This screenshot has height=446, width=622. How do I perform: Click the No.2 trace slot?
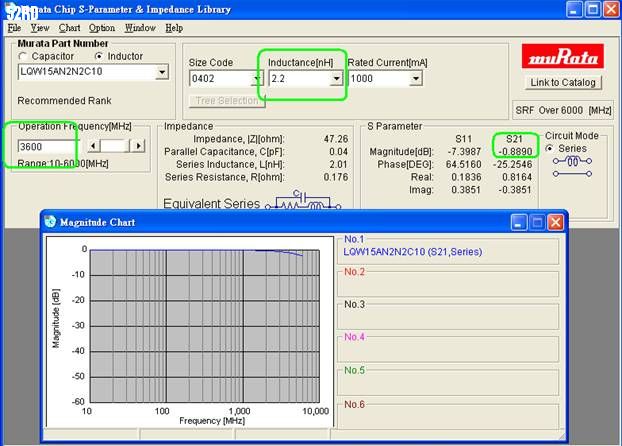tap(448, 283)
